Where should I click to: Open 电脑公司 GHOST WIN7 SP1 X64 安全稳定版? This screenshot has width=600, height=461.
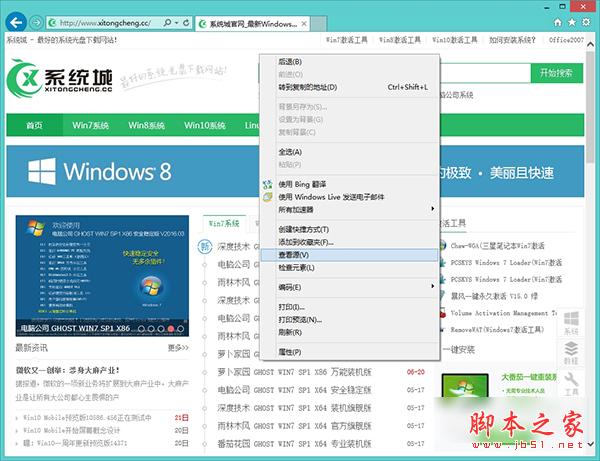[294, 390]
